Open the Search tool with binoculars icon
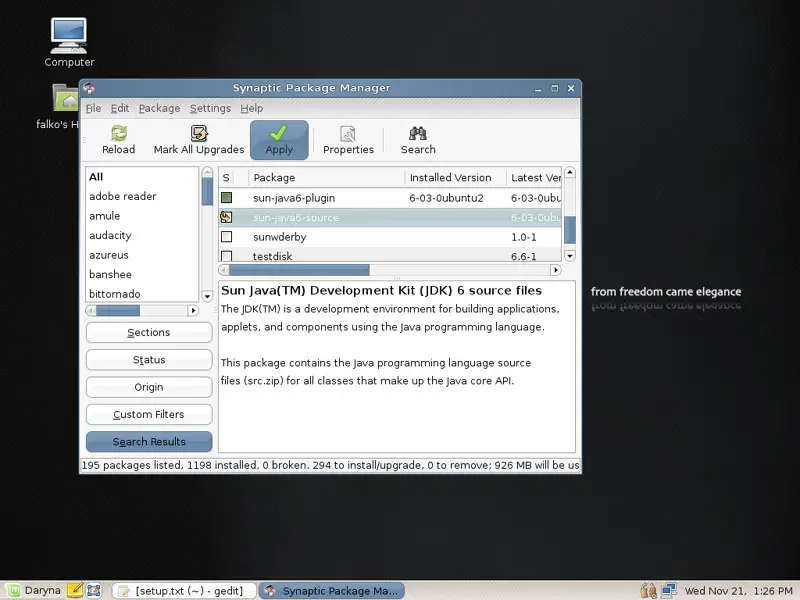The width and height of the screenshot is (800, 600). (418, 140)
